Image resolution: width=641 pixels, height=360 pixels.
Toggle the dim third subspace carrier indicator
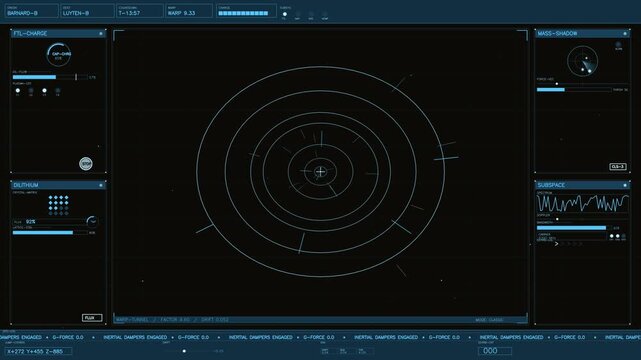coord(623,236)
